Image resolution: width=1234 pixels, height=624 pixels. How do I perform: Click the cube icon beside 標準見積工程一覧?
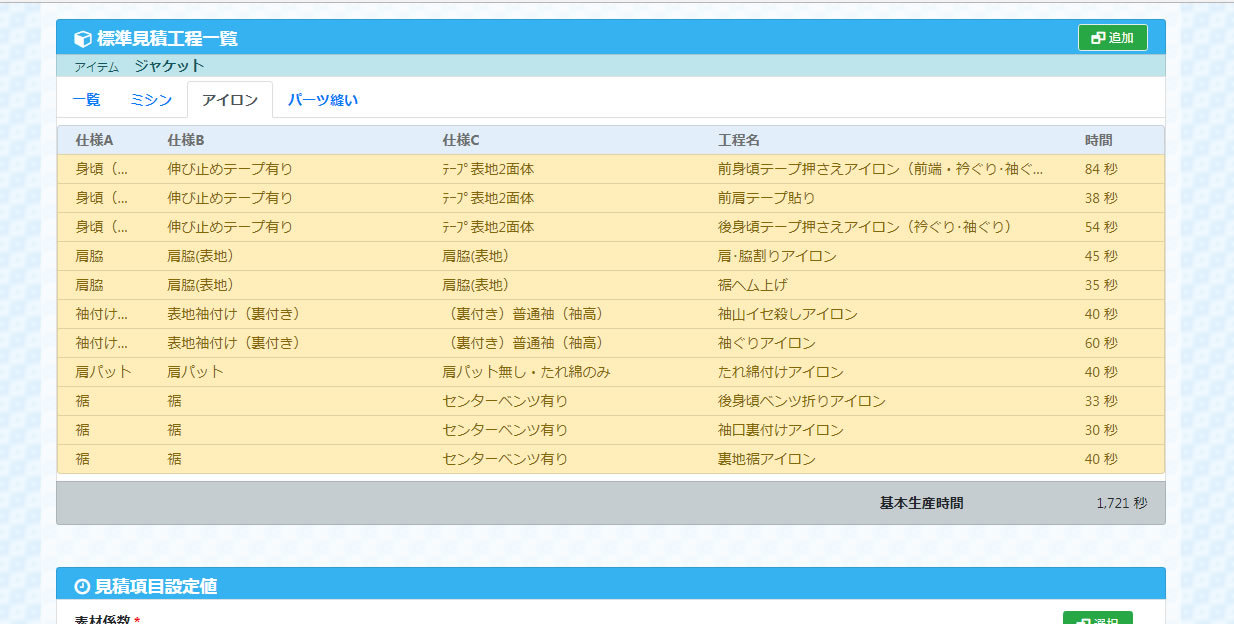83,39
